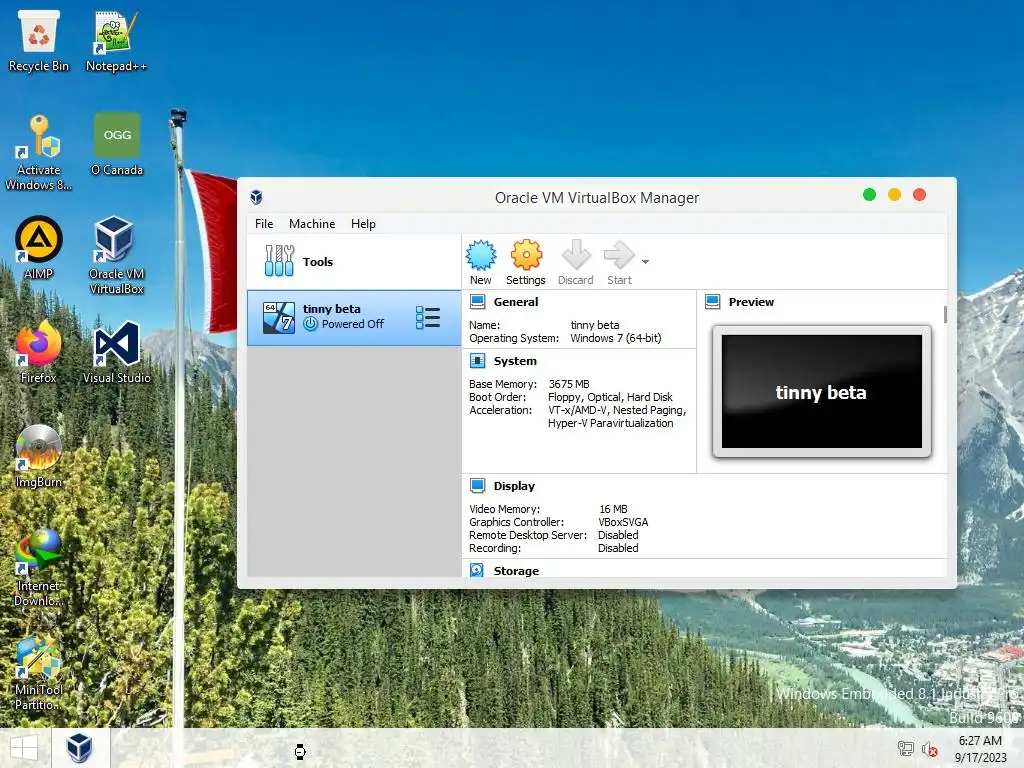The image size is (1024, 768).
Task: Click the VirtualBox title bar cube icon
Action: click(257, 197)
